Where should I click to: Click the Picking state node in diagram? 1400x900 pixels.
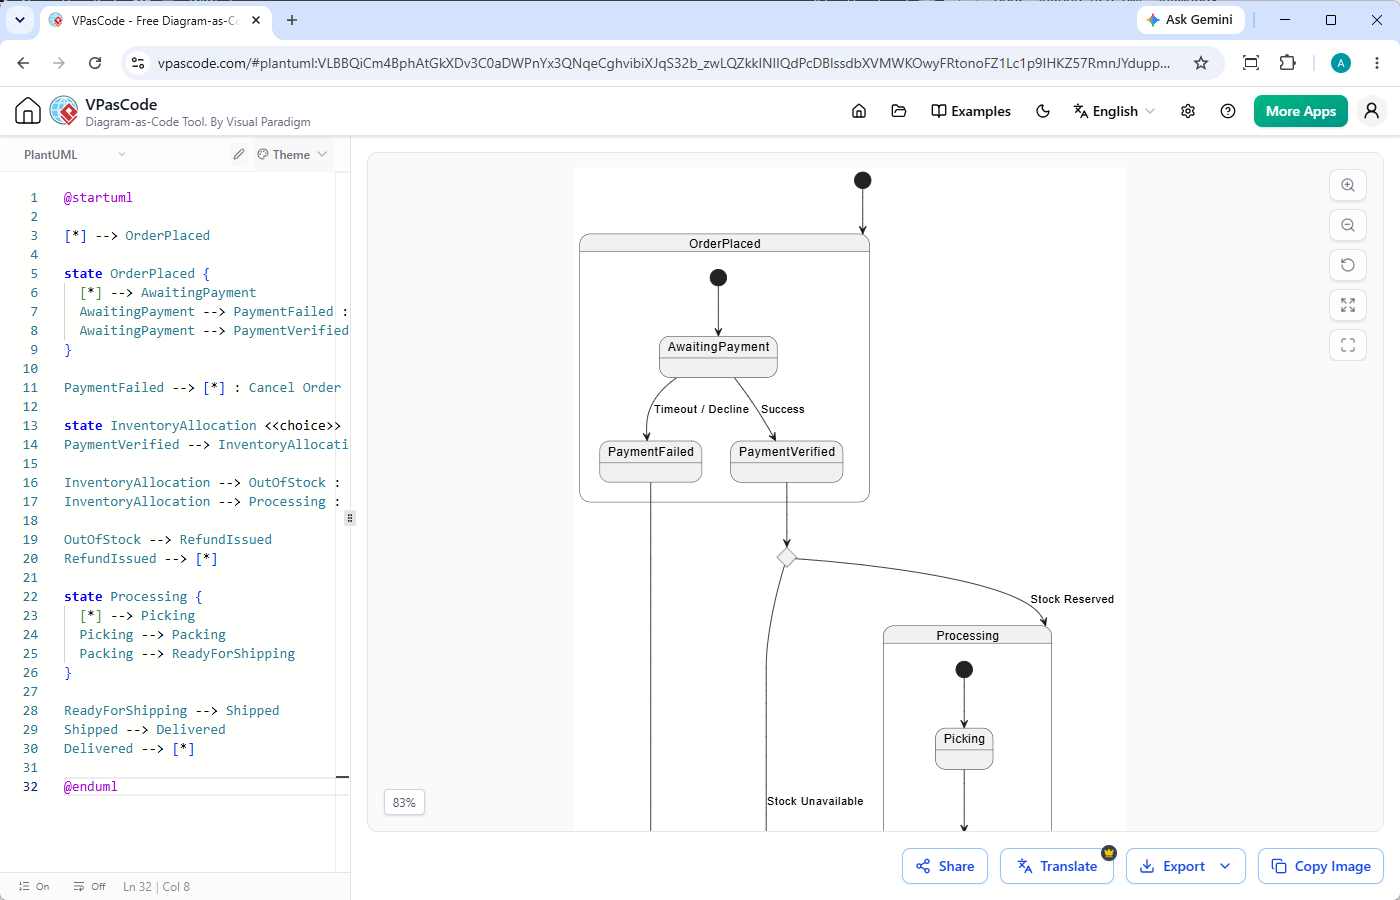point(964,748)
